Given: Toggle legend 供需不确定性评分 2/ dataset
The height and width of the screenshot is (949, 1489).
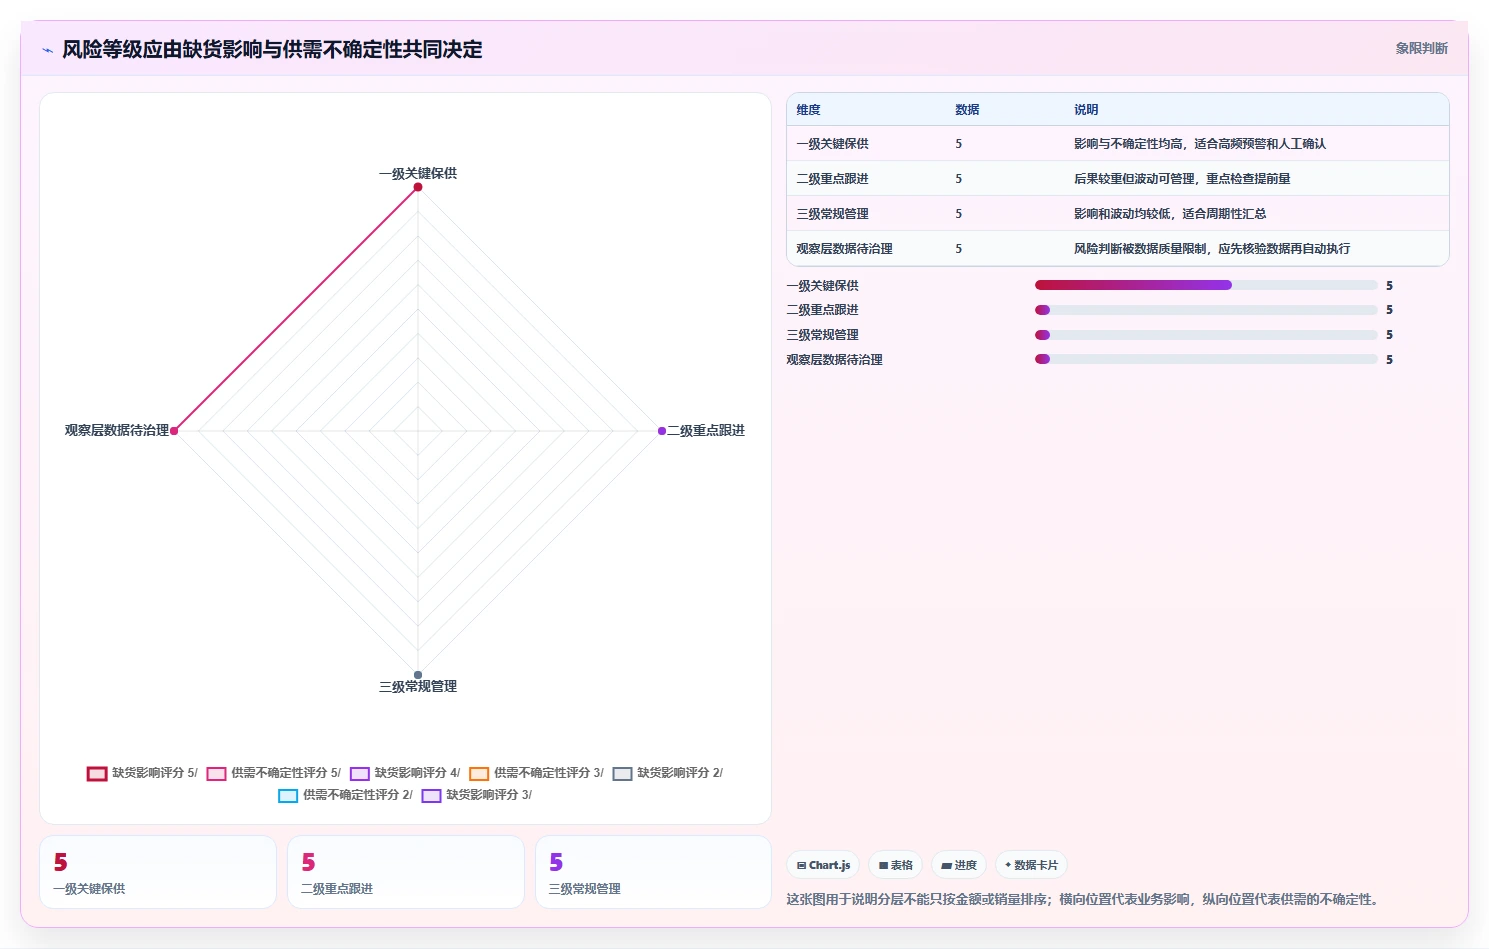Looking at the screenshot, I should (x=345, y=795).
